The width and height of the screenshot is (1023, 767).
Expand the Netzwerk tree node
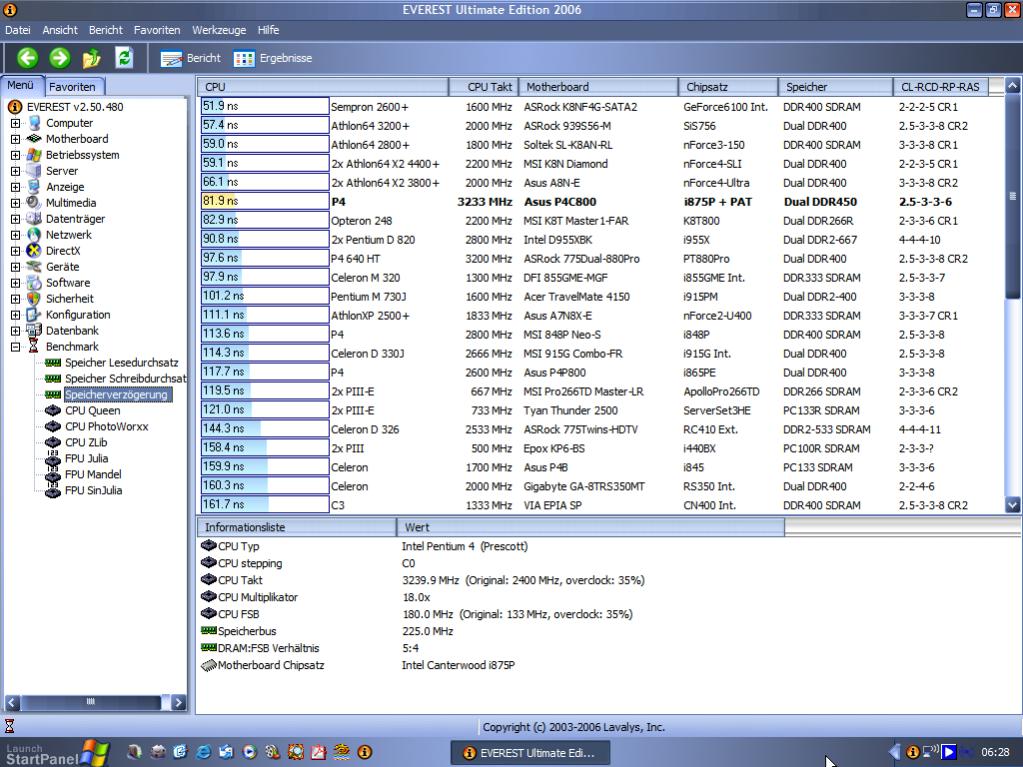coord(16,235)
